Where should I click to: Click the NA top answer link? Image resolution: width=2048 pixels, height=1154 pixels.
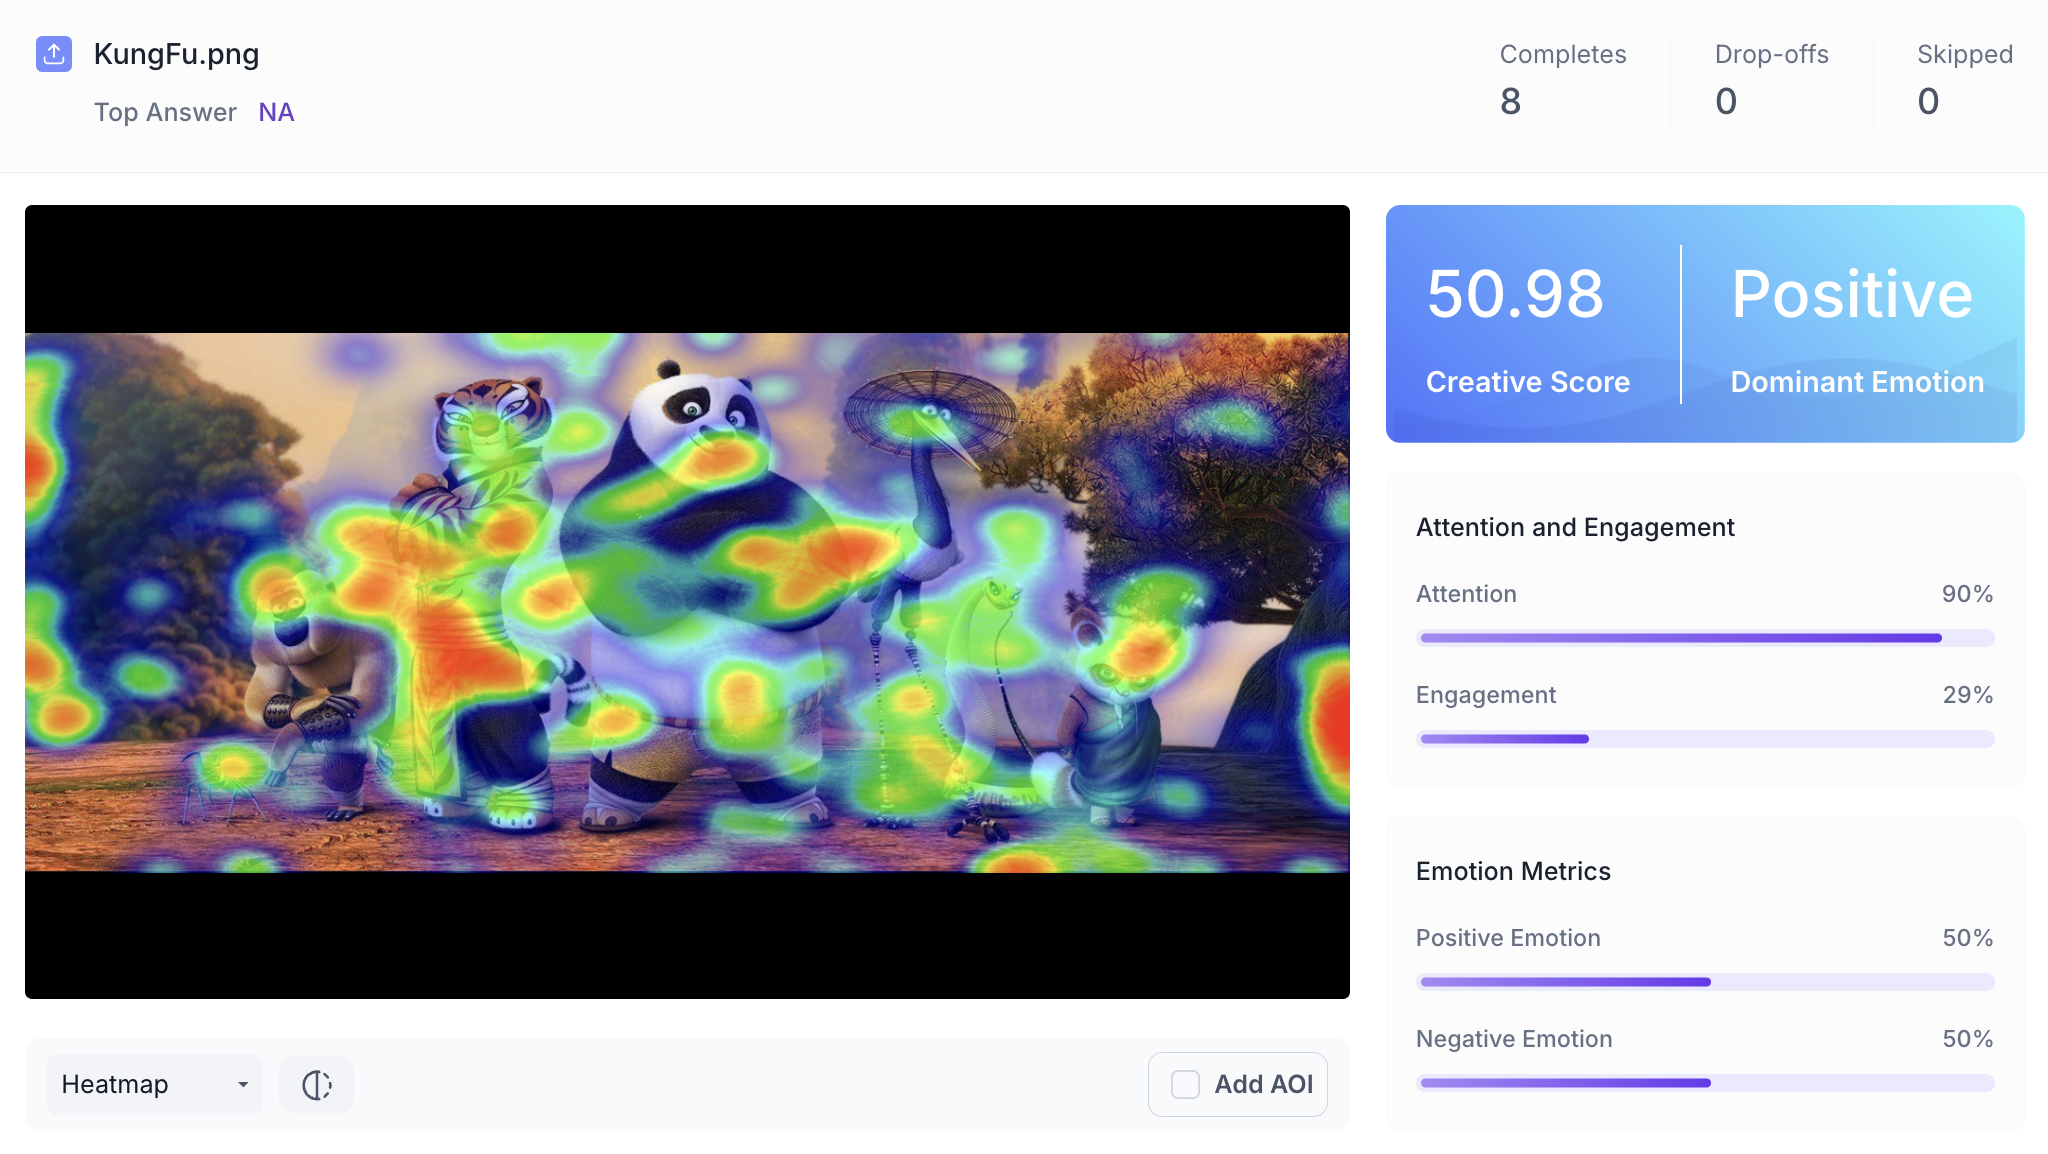coord(276,112)
